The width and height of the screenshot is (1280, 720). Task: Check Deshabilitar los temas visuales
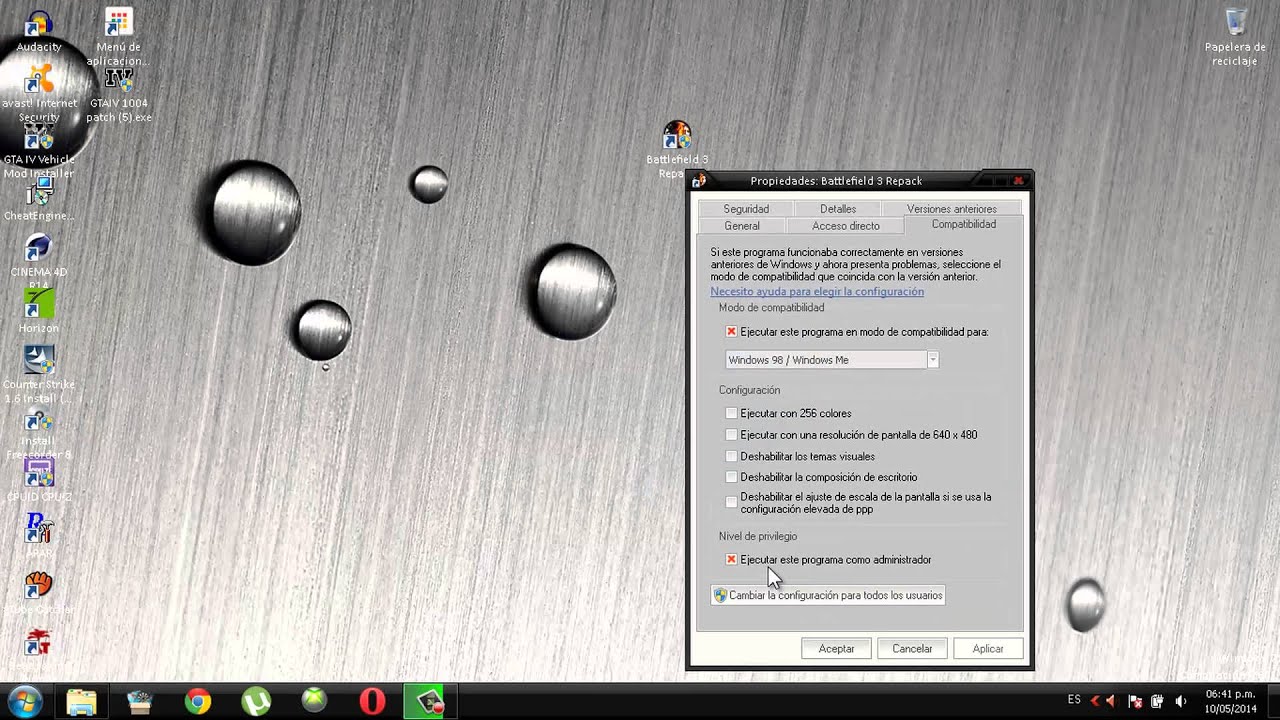click(x=731, y=456)
